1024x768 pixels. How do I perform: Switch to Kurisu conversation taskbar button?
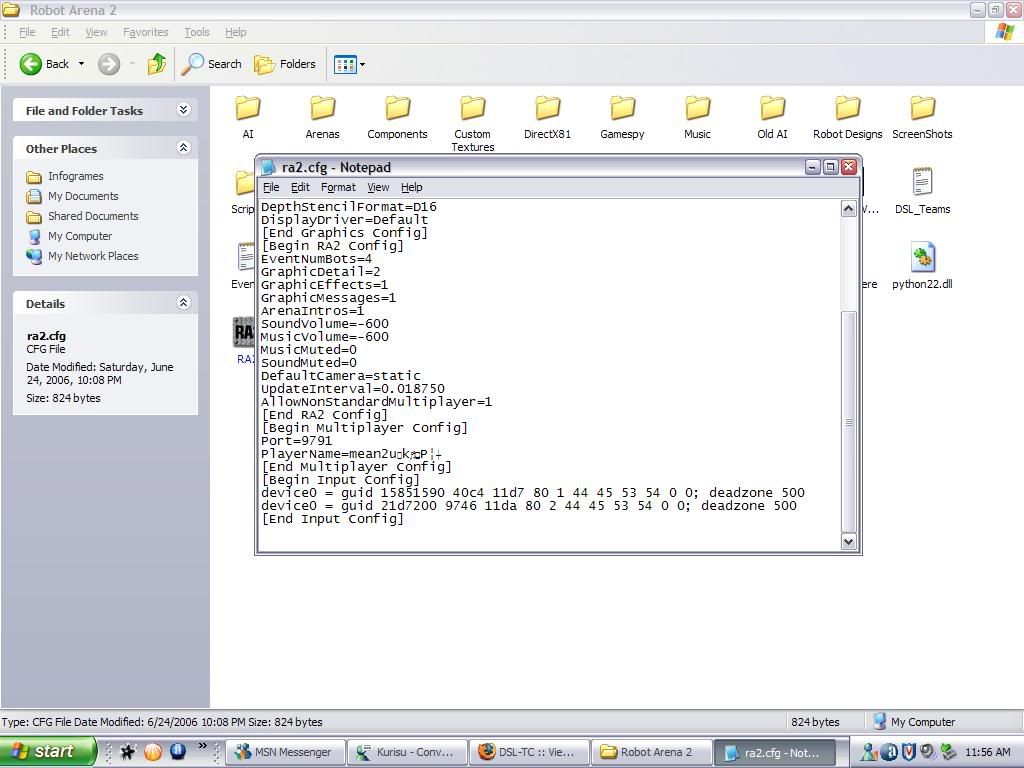point(408,752)
